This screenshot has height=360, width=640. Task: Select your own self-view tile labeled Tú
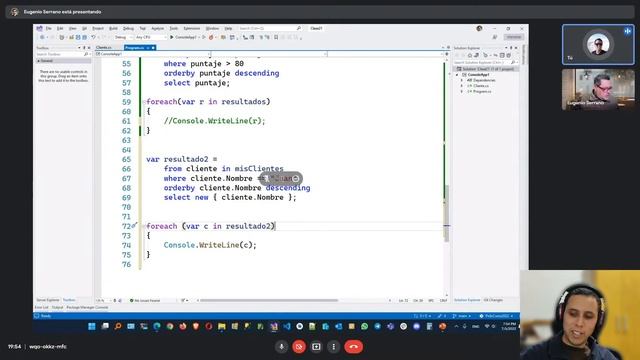coord(598,44)
